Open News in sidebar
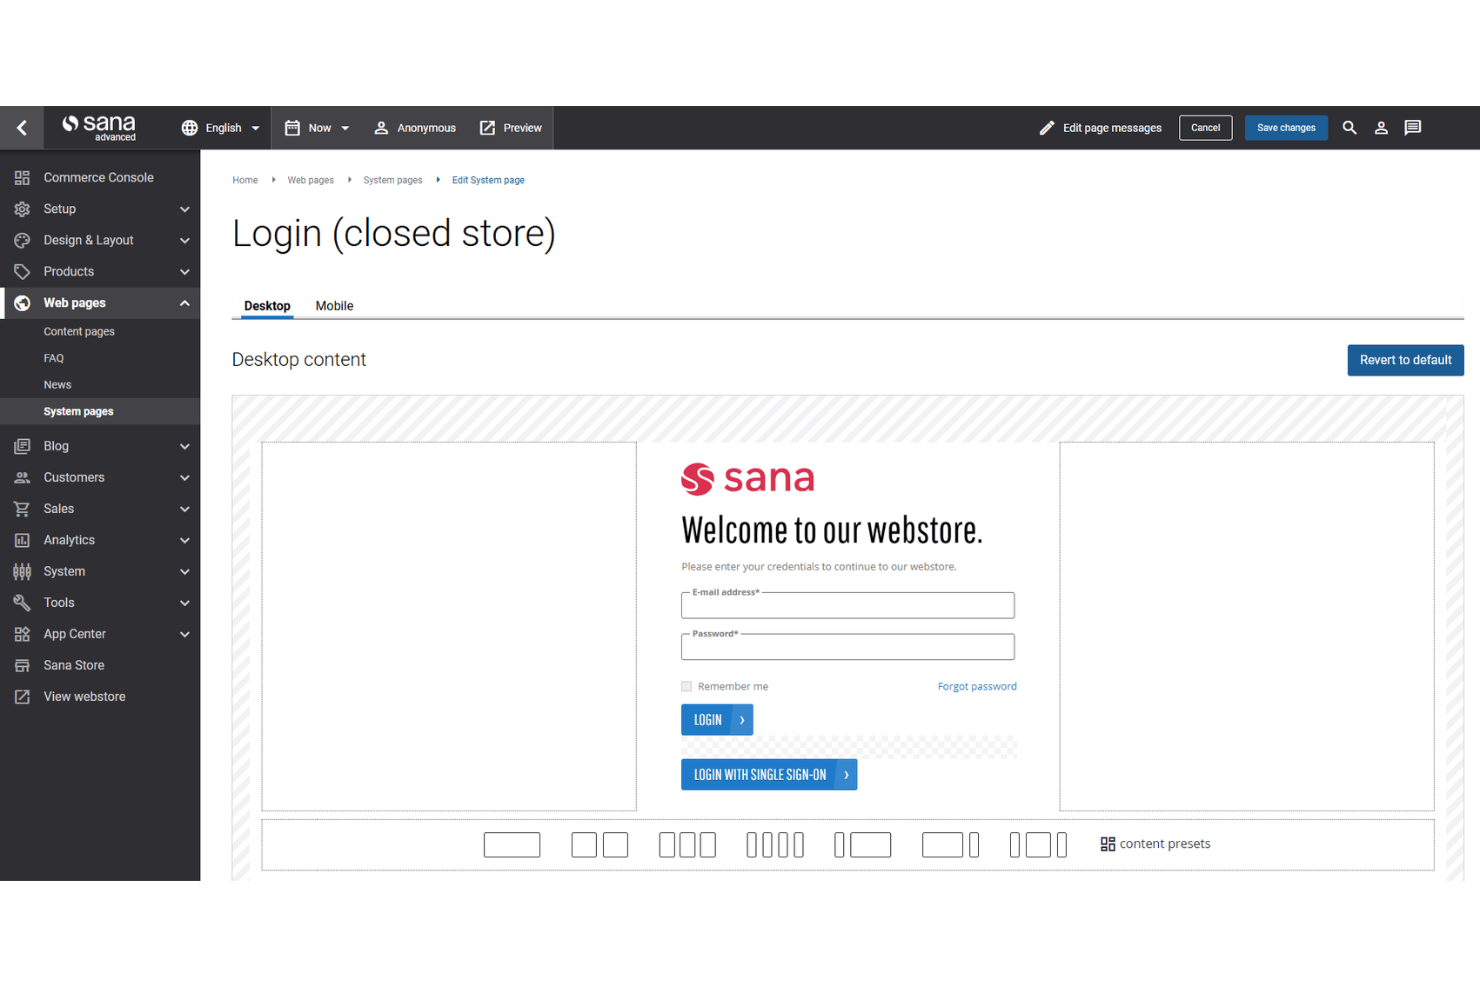 click(x=57, y=385)
